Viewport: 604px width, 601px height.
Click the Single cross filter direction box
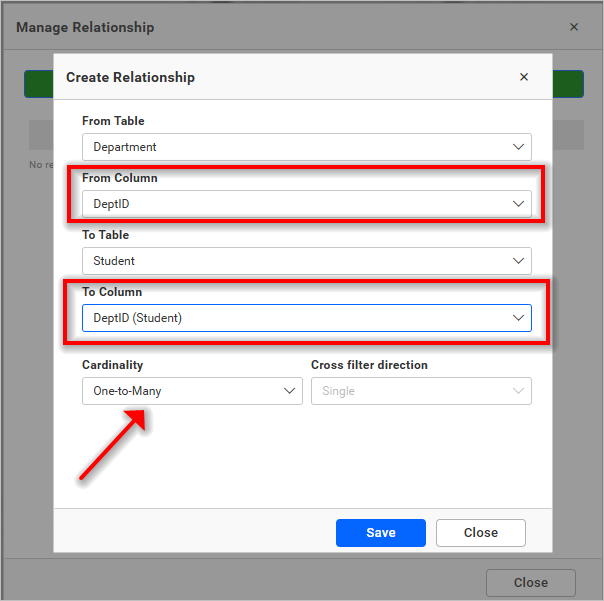410,391
